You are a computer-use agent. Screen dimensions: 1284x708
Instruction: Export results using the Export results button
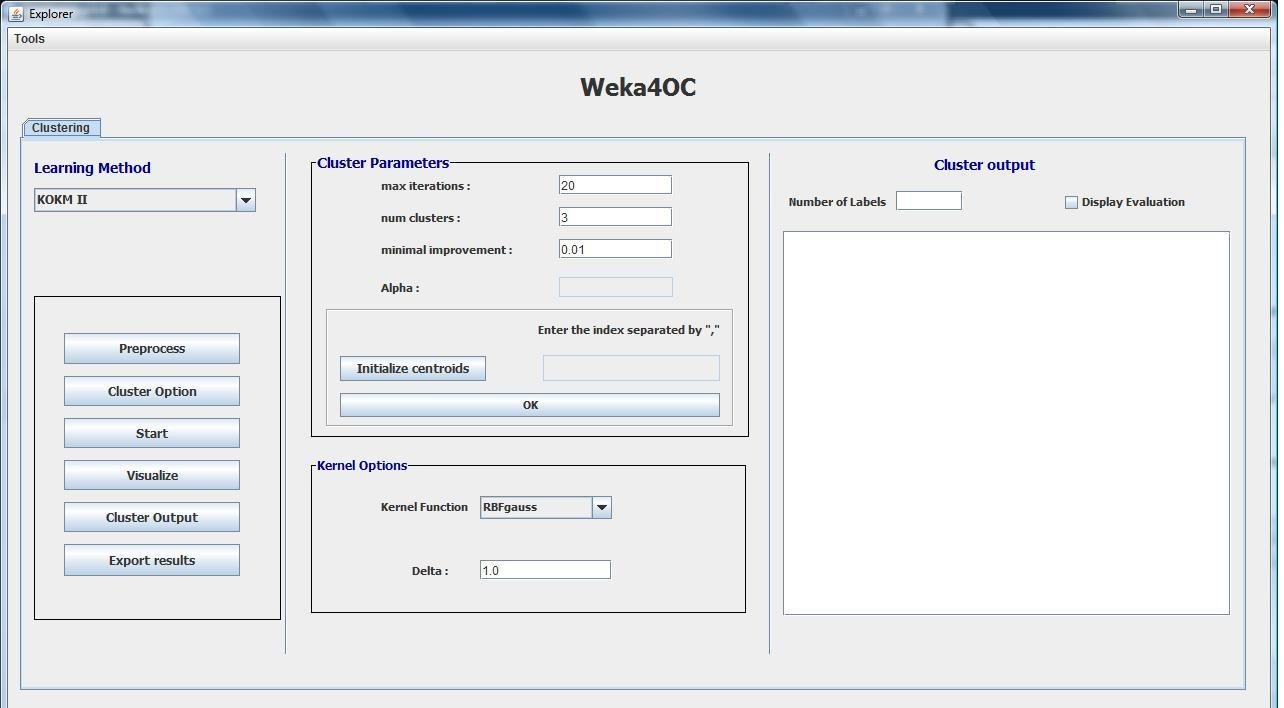pyautogui.click(x=151, y=559)
